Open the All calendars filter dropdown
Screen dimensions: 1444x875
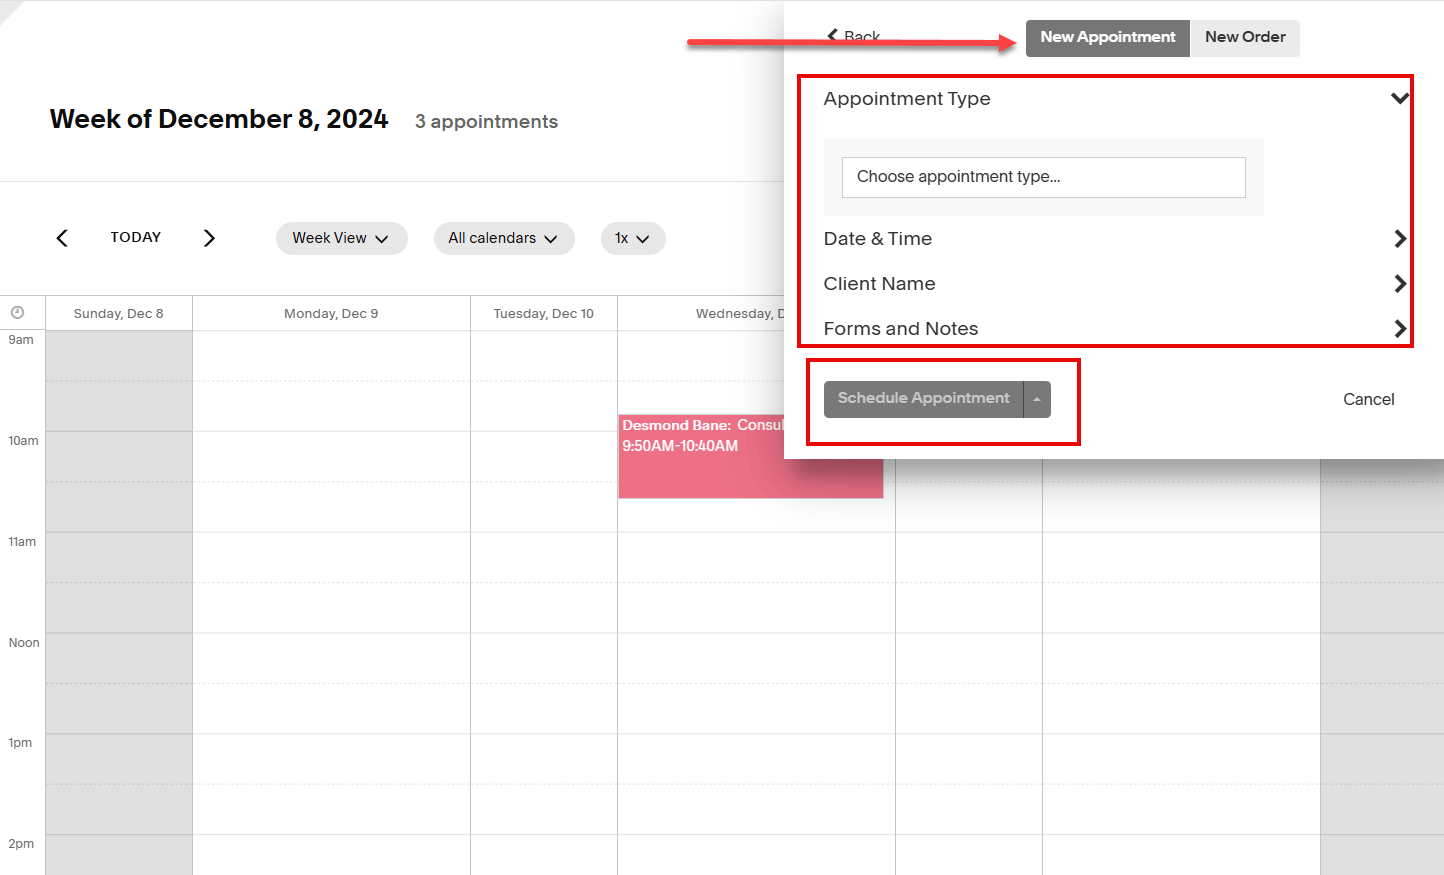coord(503,238)
